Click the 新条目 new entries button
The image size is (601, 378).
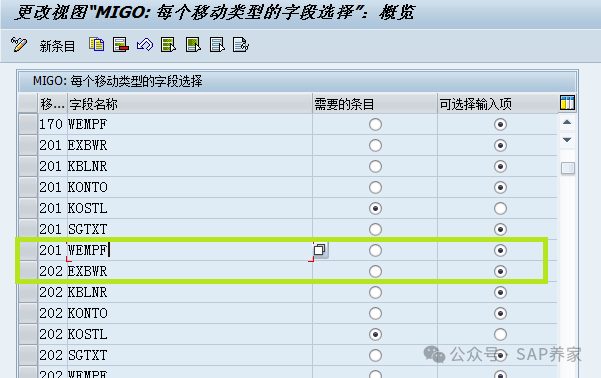pyautogui.click(x=57, y=46)
